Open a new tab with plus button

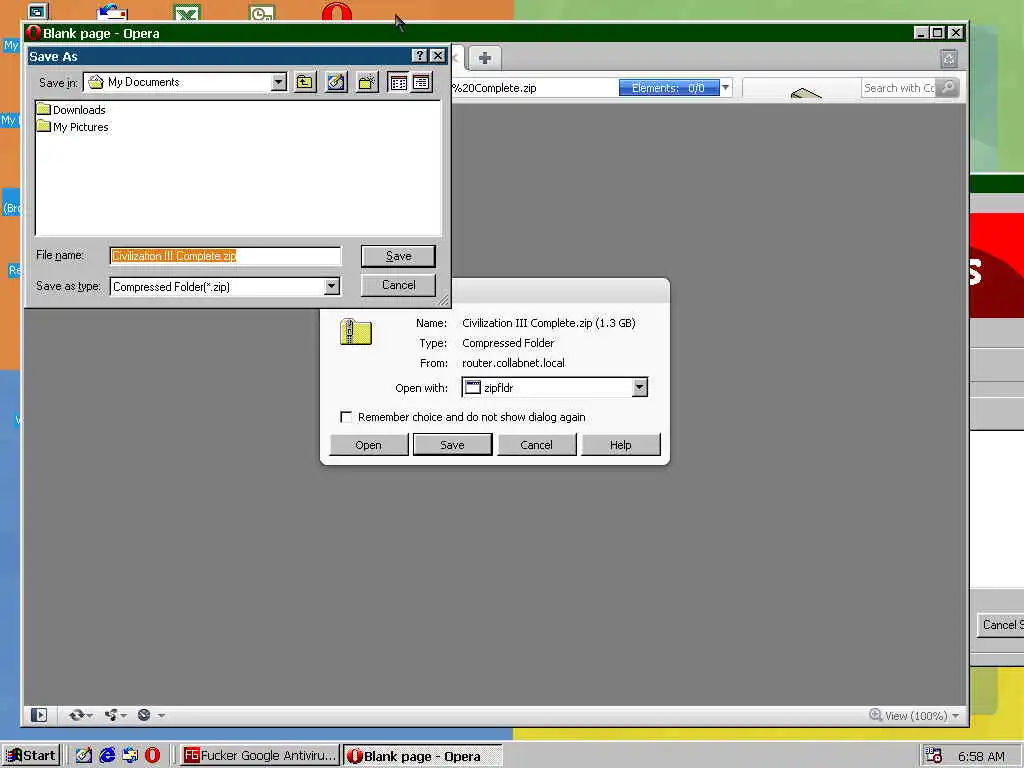[x=485, y=58]
